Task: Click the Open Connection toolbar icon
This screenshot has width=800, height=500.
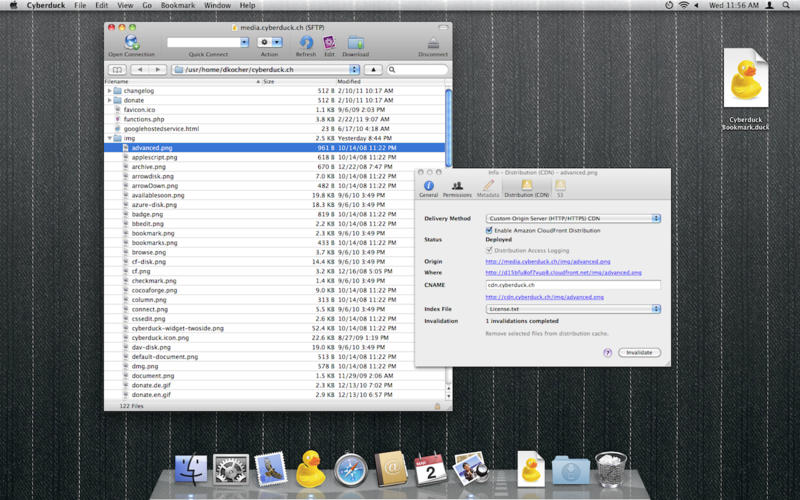Action: (131, 43)
